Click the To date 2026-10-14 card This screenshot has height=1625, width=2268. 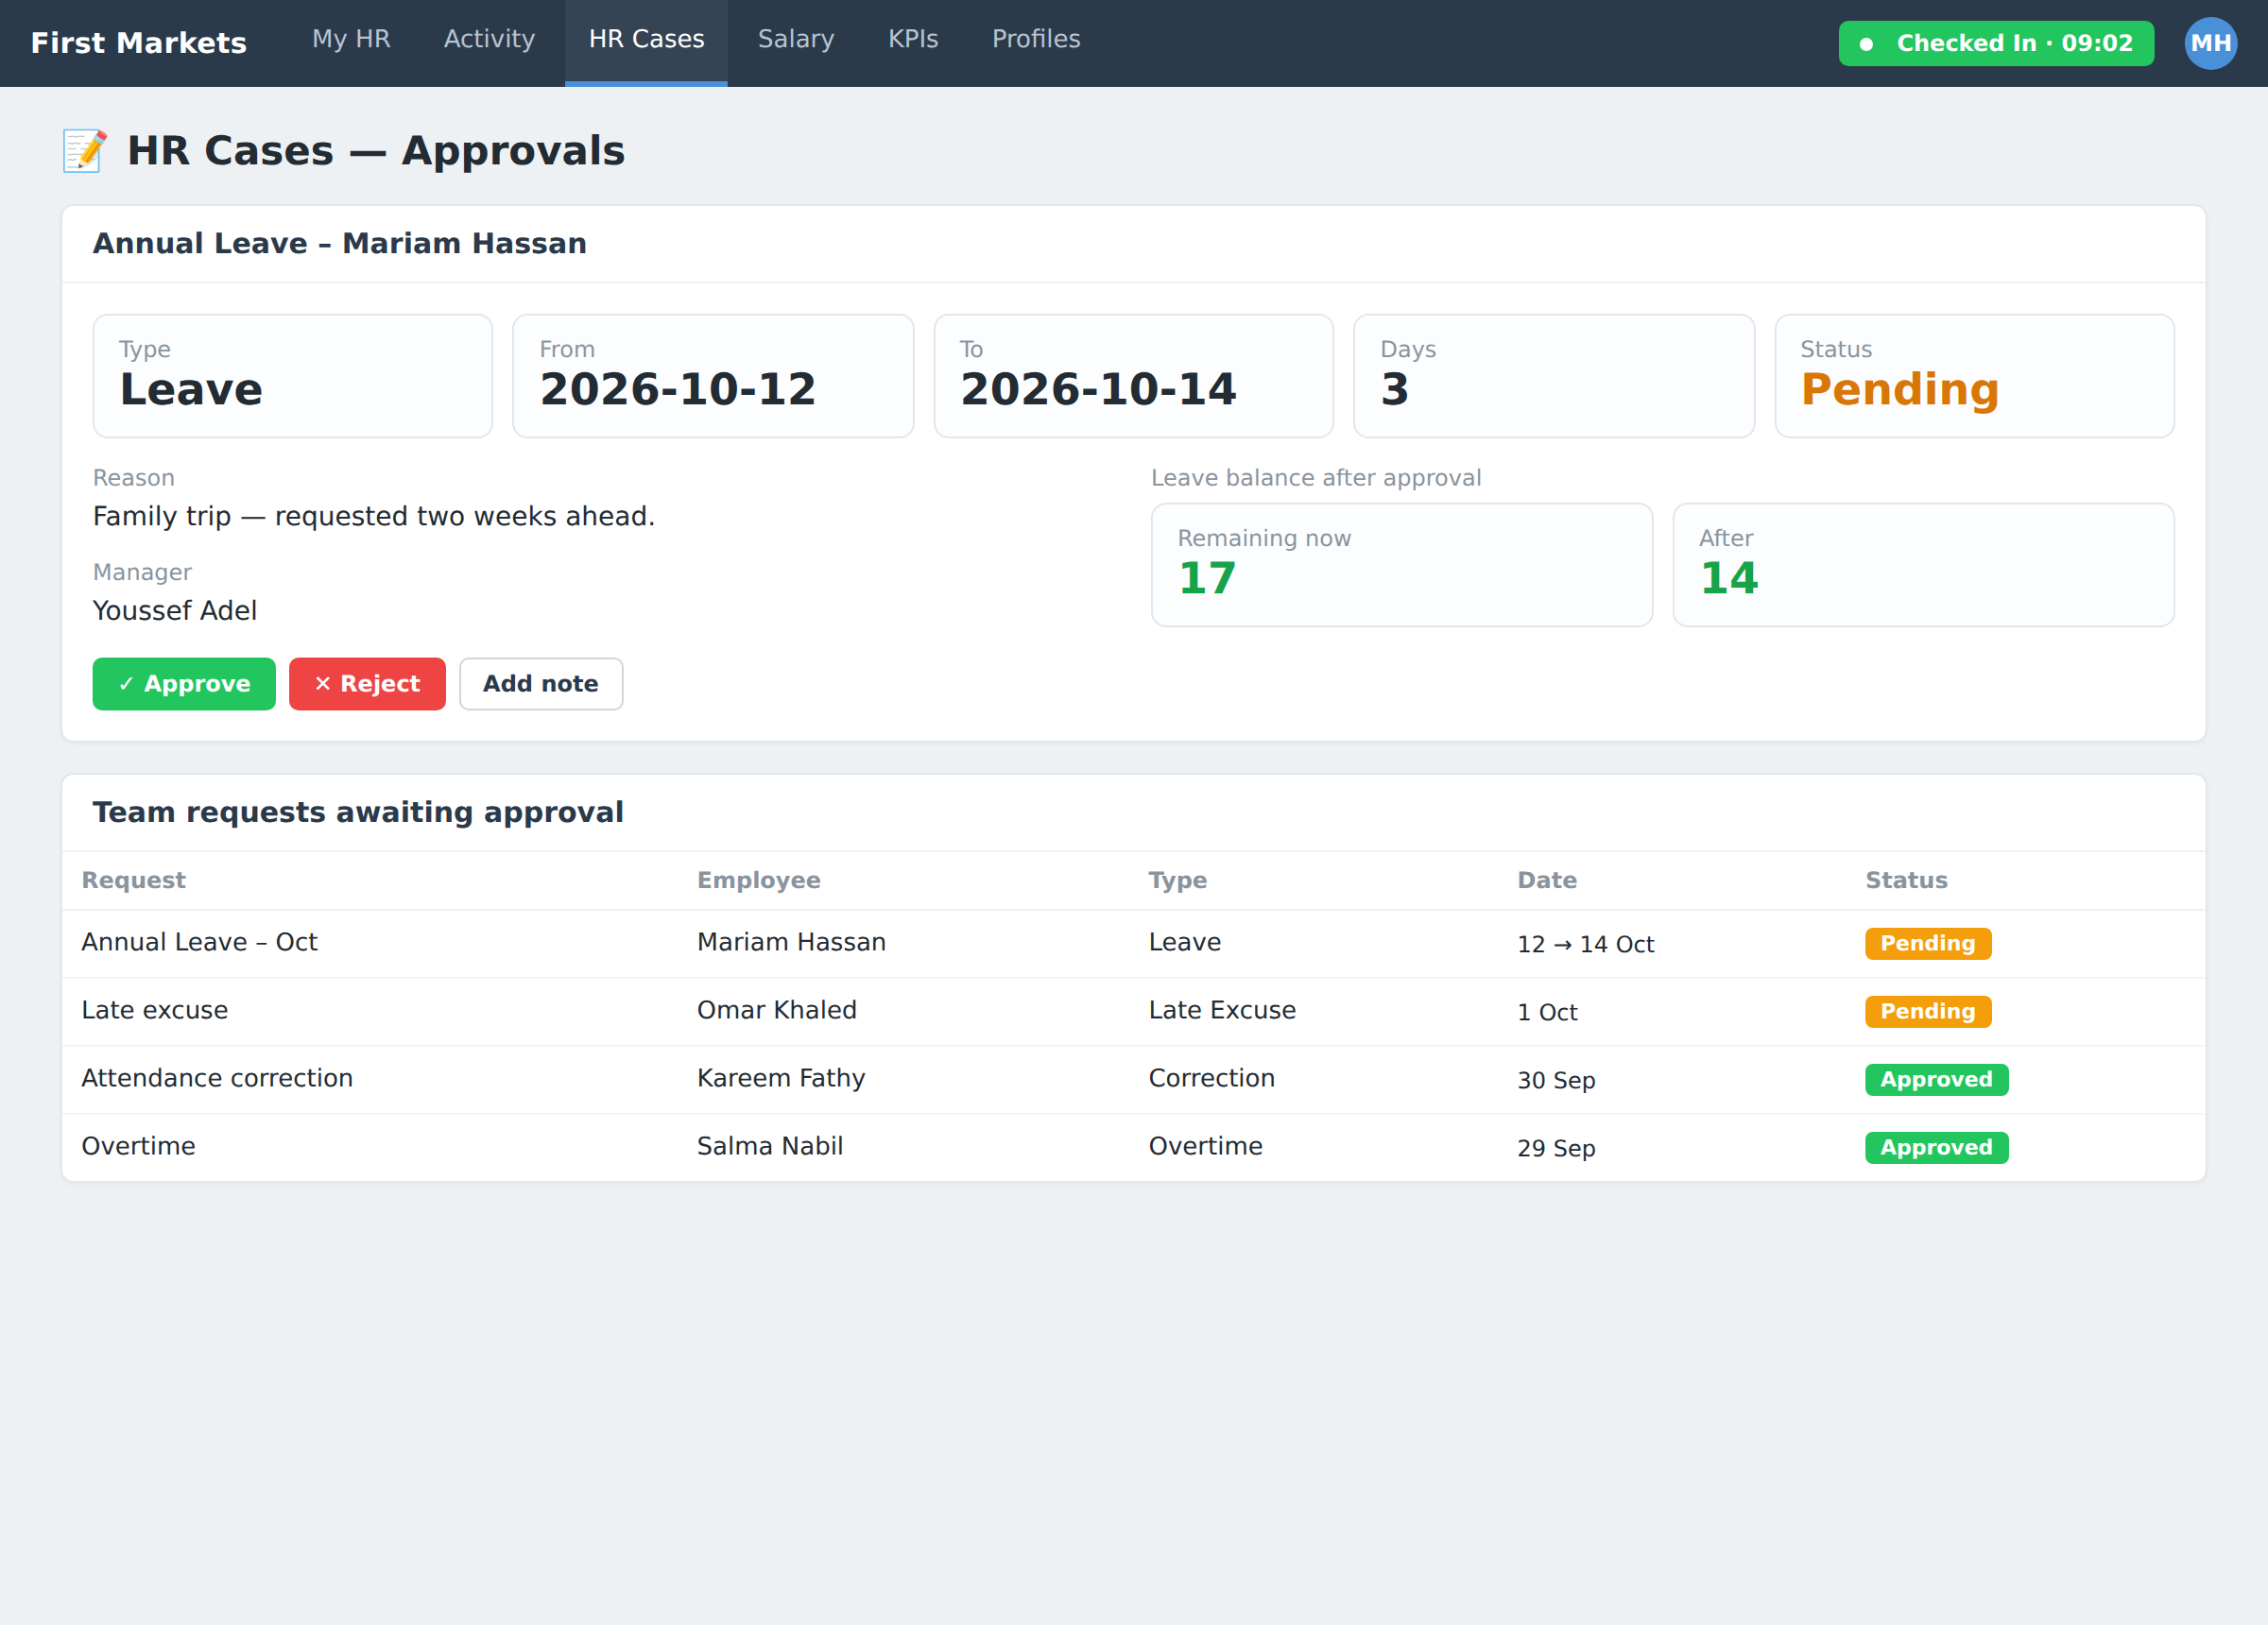1134,376
